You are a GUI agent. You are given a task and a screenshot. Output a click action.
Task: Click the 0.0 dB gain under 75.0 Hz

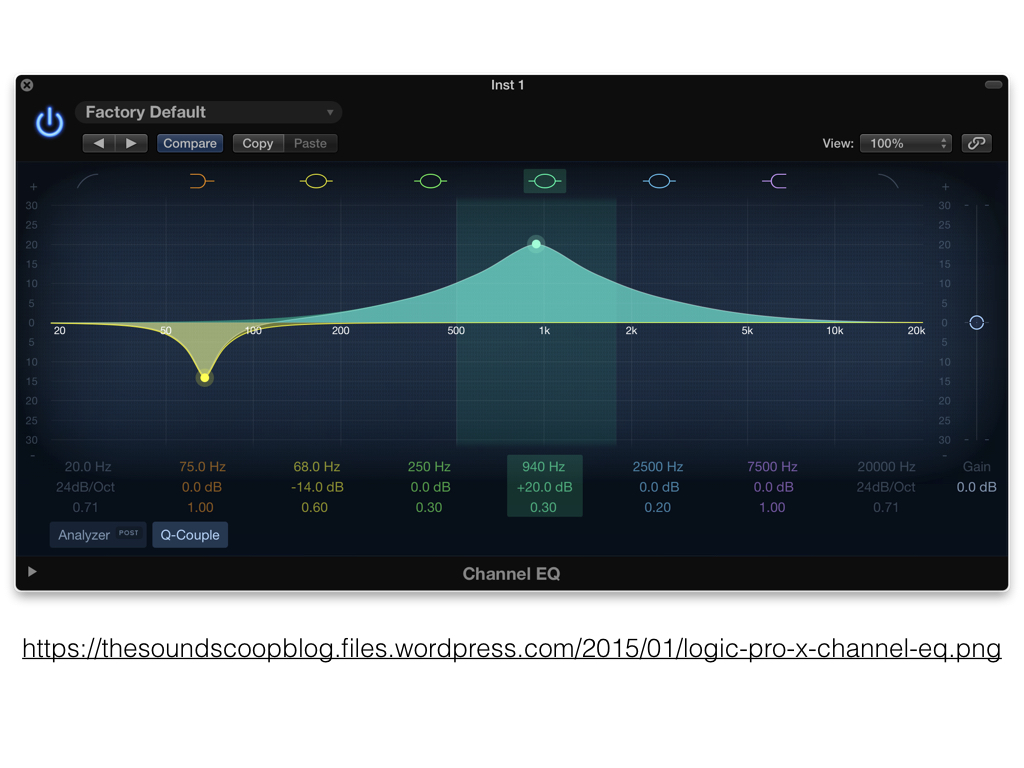click(202, 487)
